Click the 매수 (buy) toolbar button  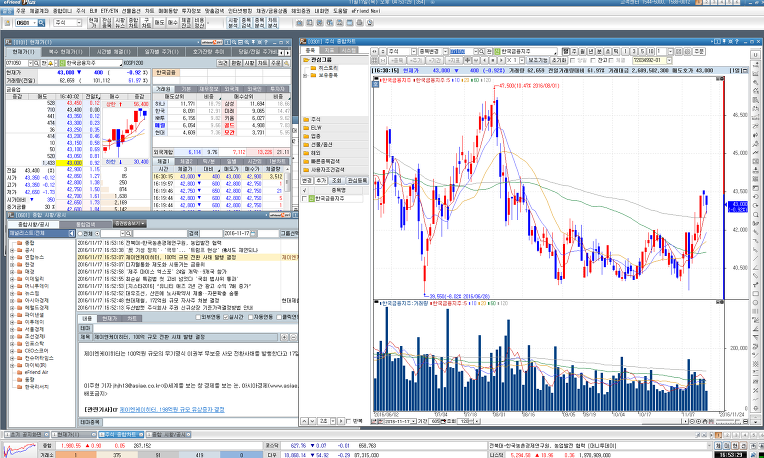[x=170, y=20]
